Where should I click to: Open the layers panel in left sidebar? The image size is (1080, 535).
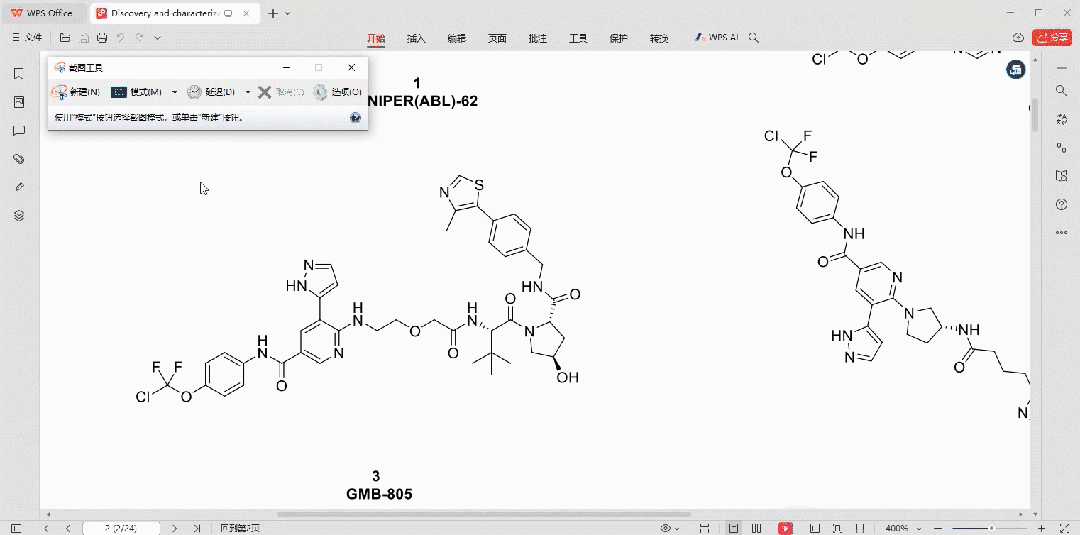click(x=19, y=215)
